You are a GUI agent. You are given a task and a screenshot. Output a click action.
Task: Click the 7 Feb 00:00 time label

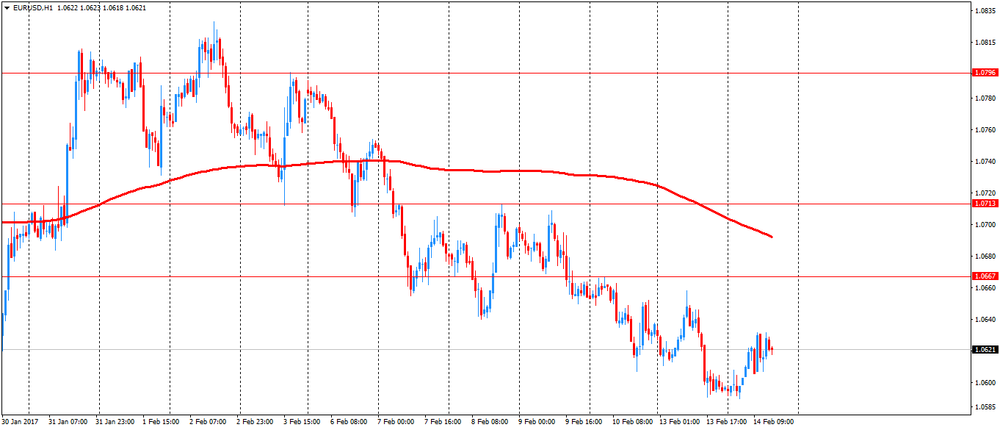[395, 422]
